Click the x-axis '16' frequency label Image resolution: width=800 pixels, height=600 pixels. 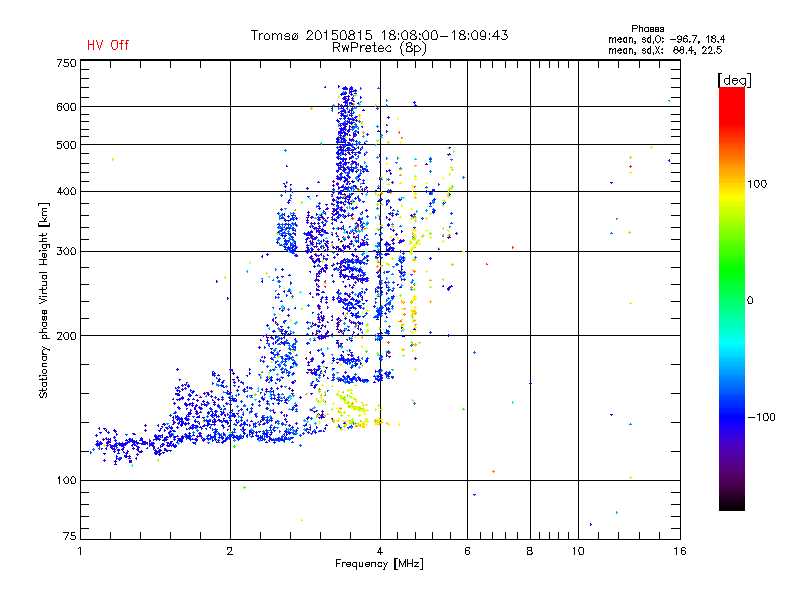pos(680,551)
